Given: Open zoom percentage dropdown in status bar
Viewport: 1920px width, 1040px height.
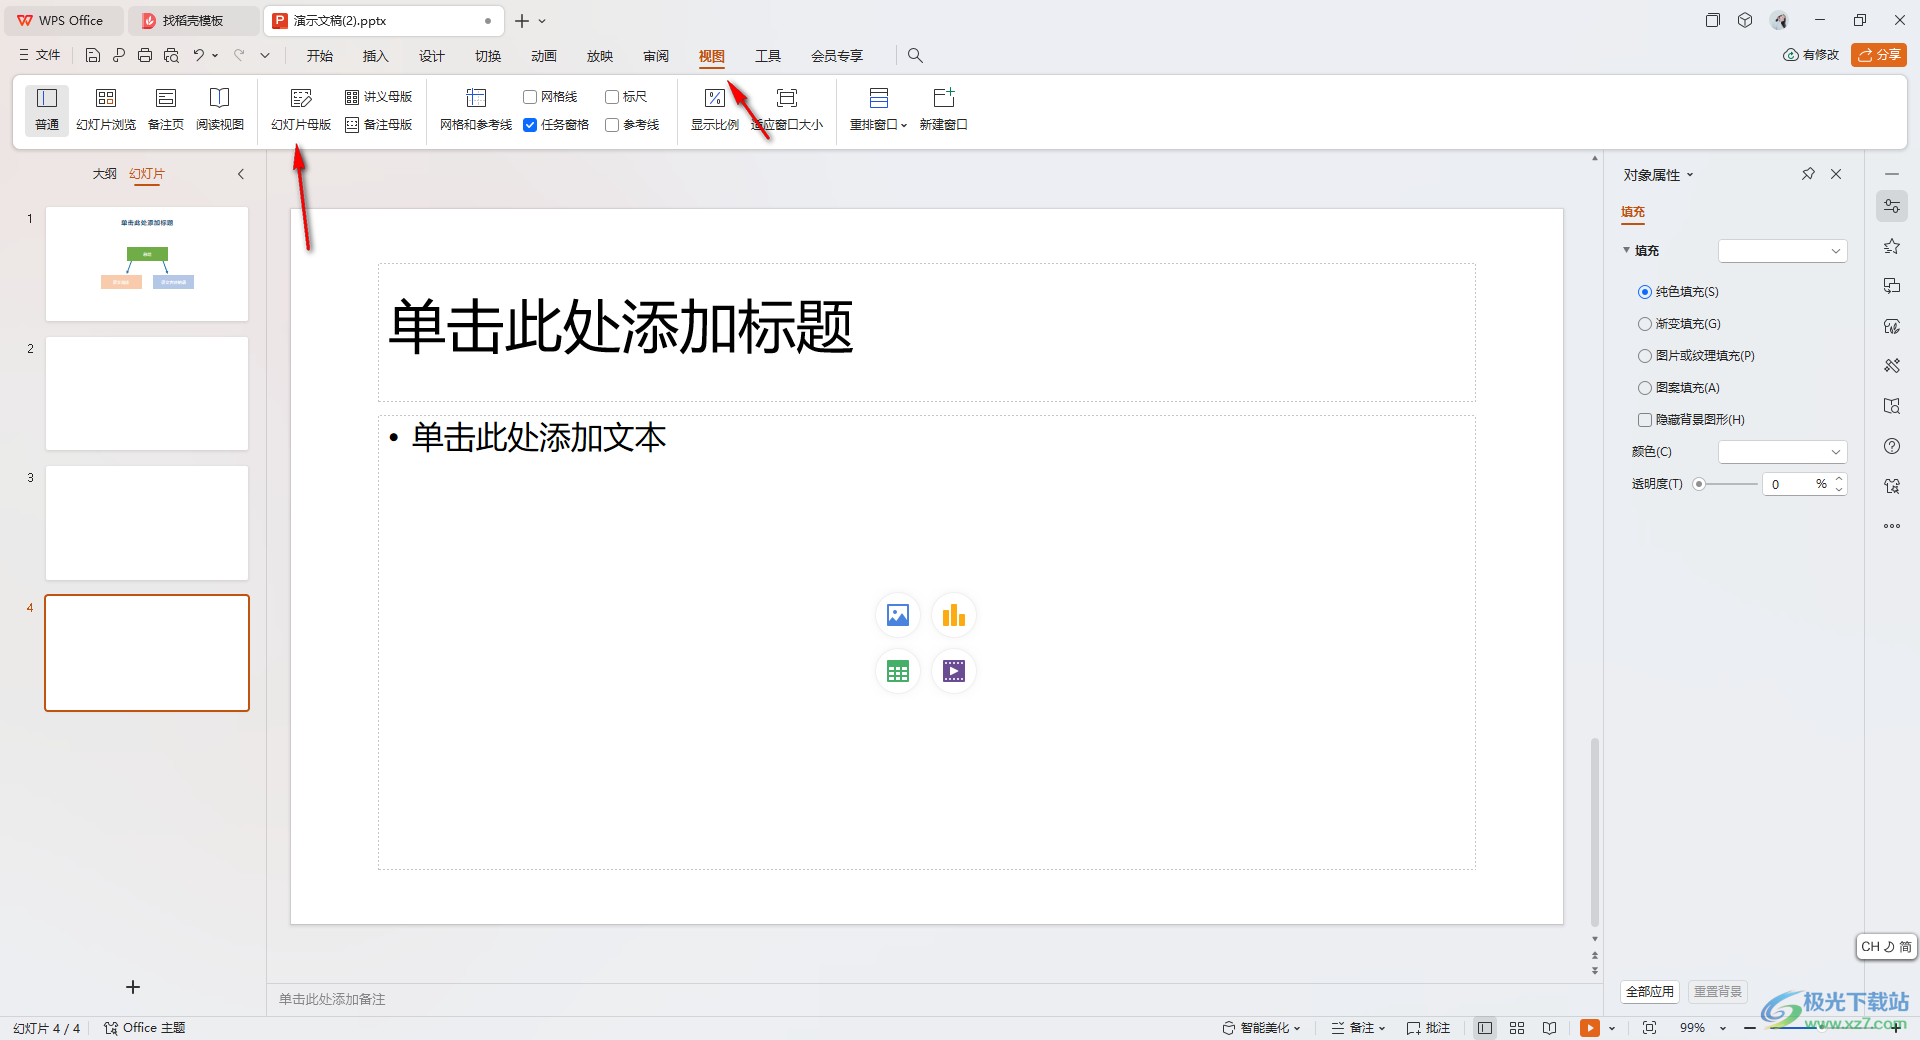Looking at the screenshot, I should (1723, 1028).
